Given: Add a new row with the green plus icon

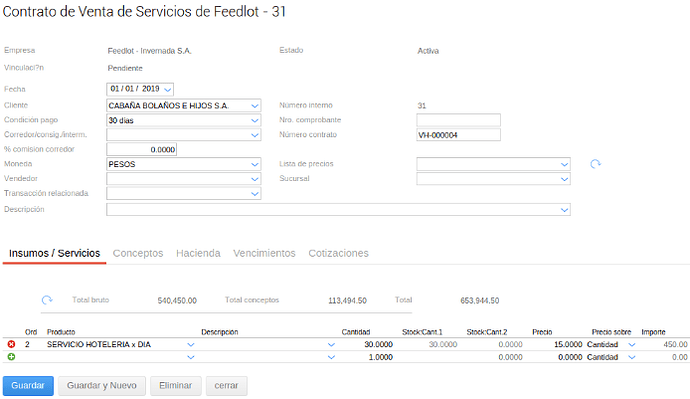Looking at the screenshot, I should [x=11, y=357].
